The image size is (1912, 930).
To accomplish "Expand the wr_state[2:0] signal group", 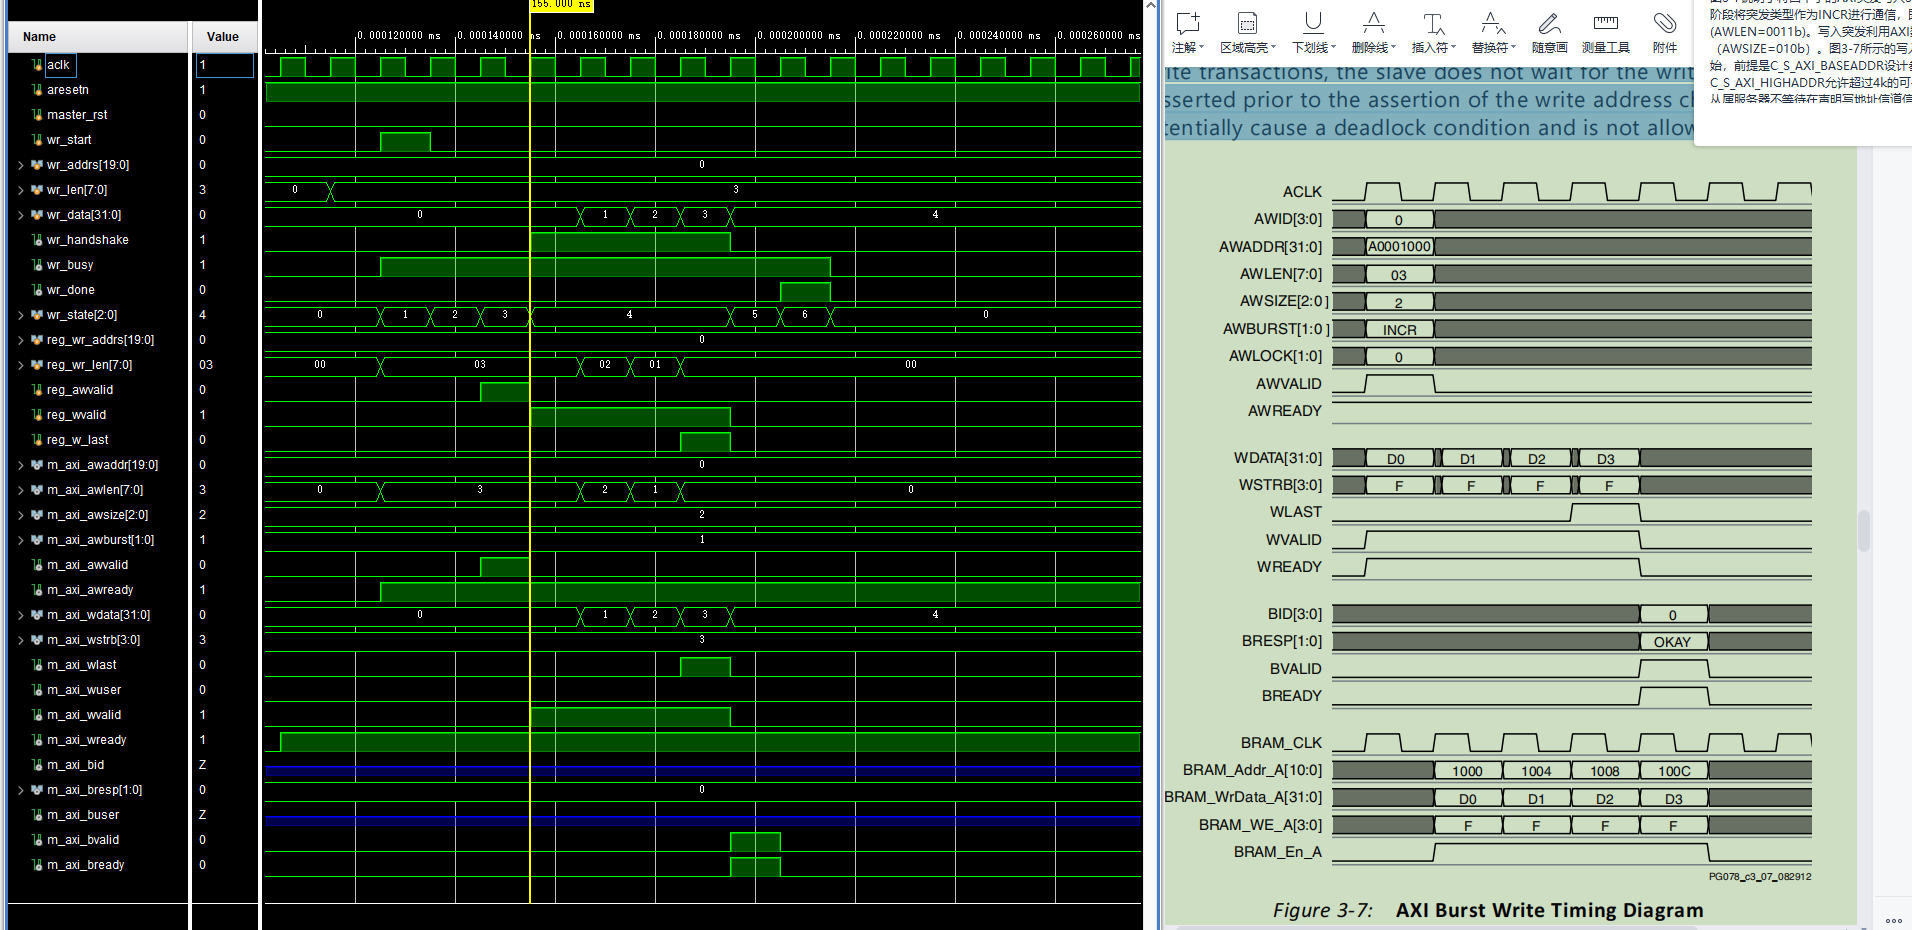I will (20, 314).
